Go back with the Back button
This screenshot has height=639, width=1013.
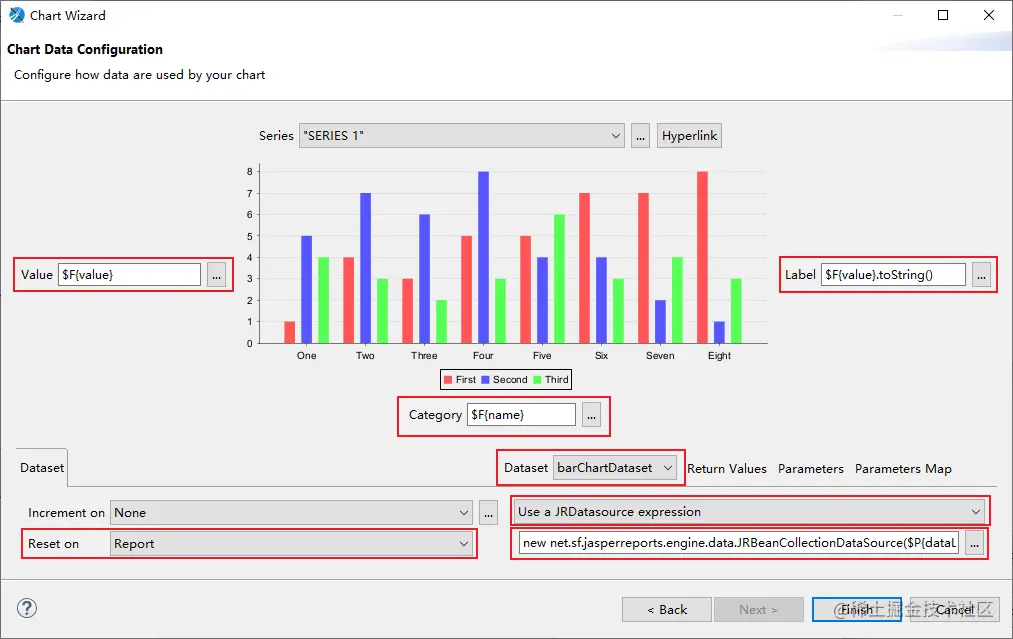(x=667, y=609)
